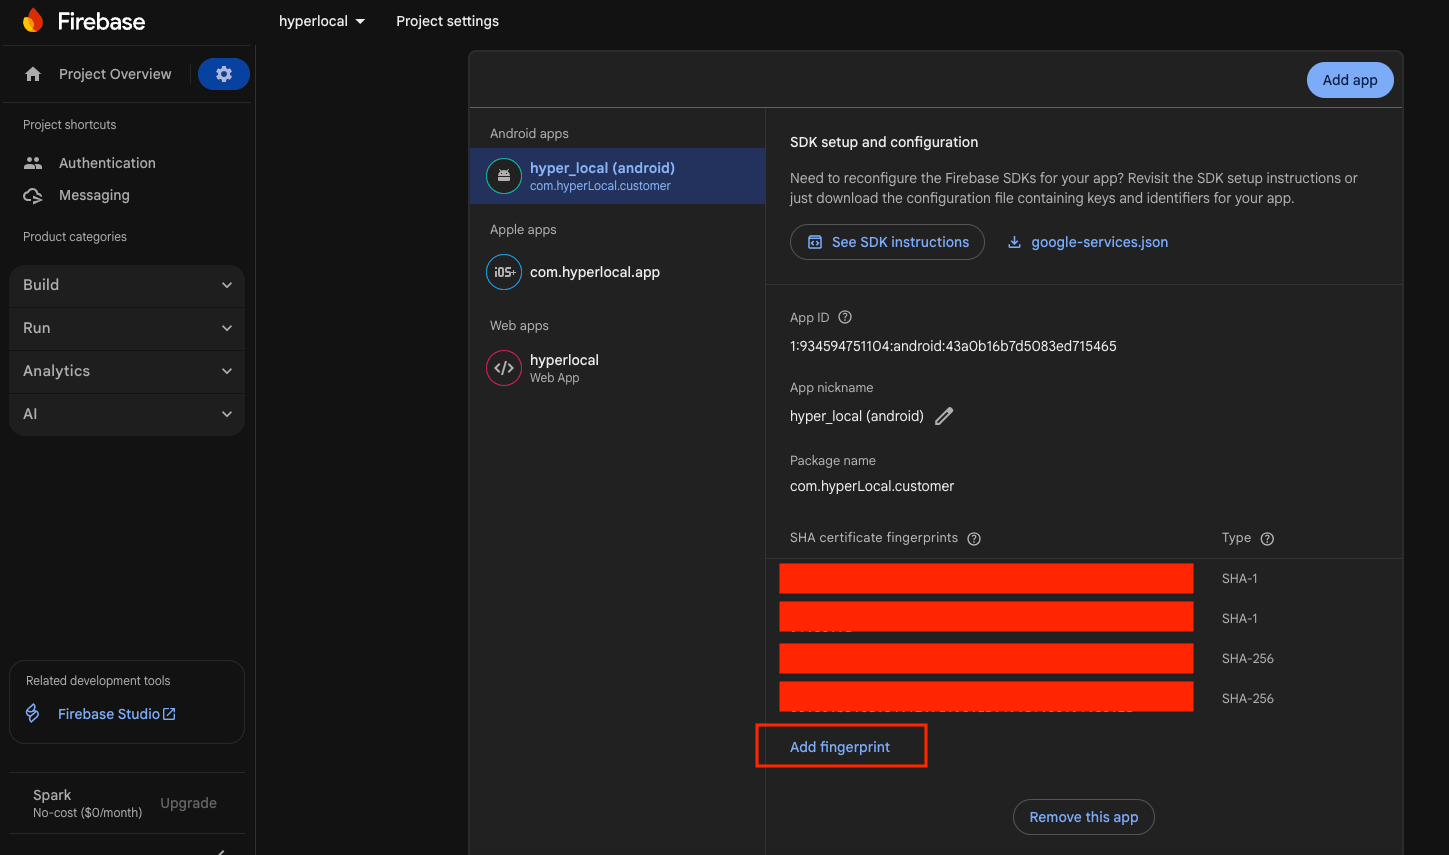Click the Project shortcuts label

point(69,125)
